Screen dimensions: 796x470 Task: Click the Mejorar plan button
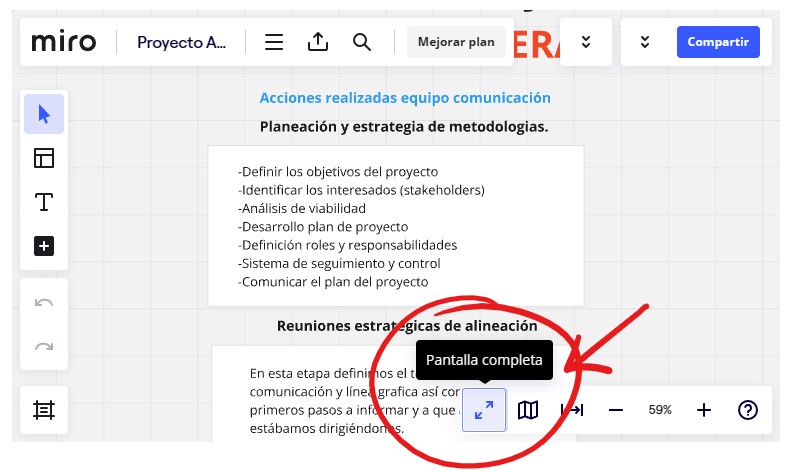(x=456, y=42)
